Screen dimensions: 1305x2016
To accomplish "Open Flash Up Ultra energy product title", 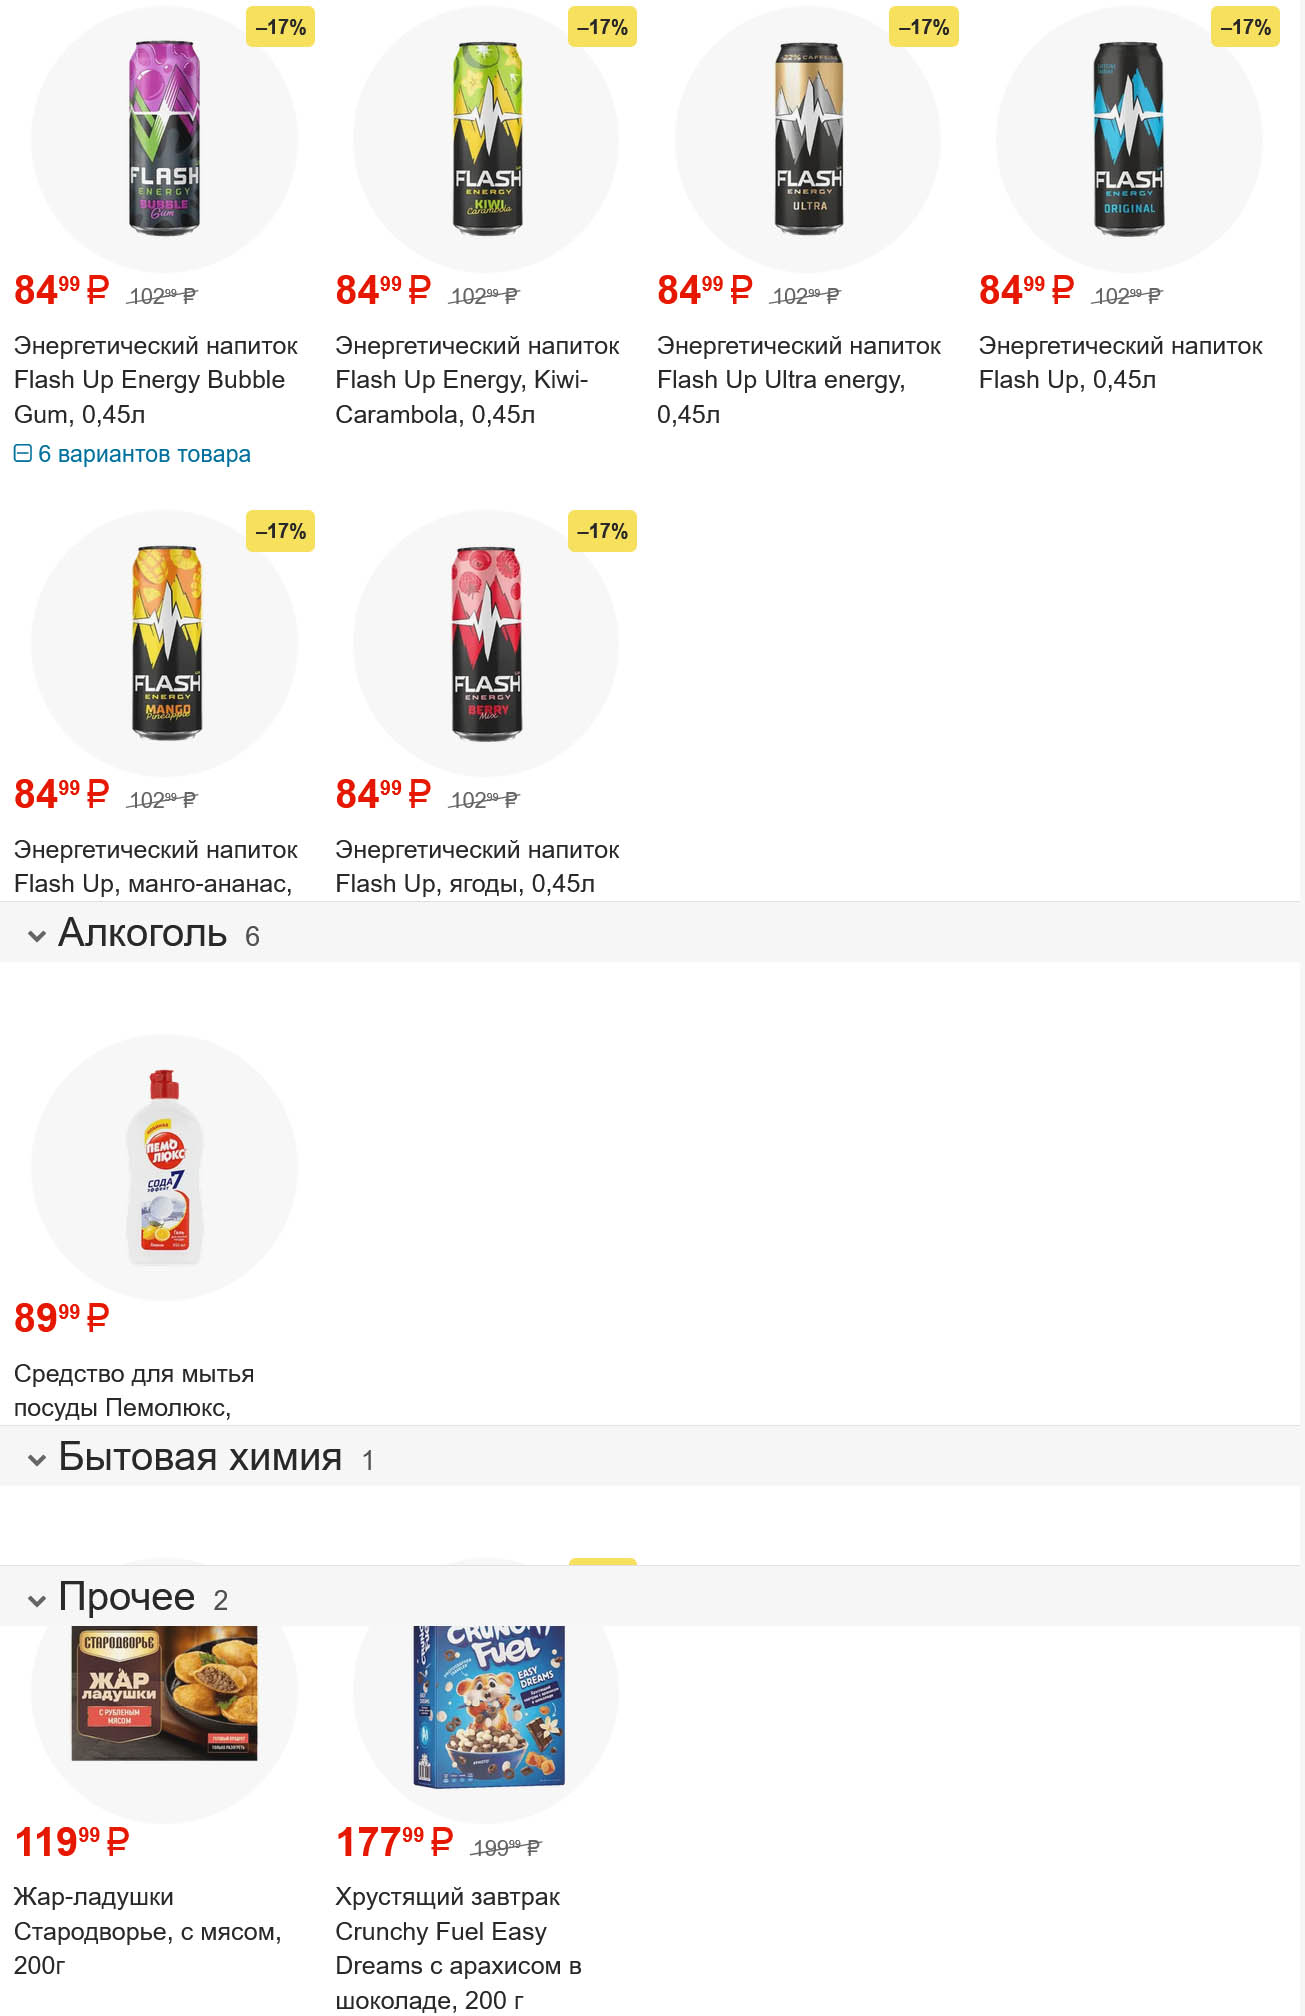I will click(798, 380).
